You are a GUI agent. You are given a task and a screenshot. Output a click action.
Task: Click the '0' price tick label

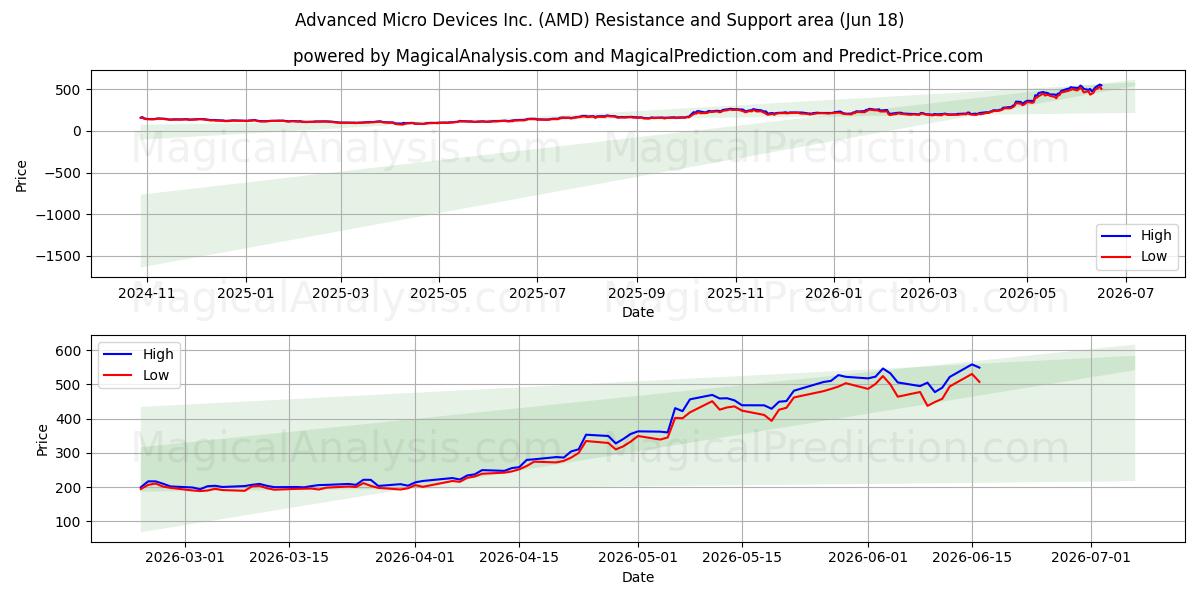coord(79,131)
